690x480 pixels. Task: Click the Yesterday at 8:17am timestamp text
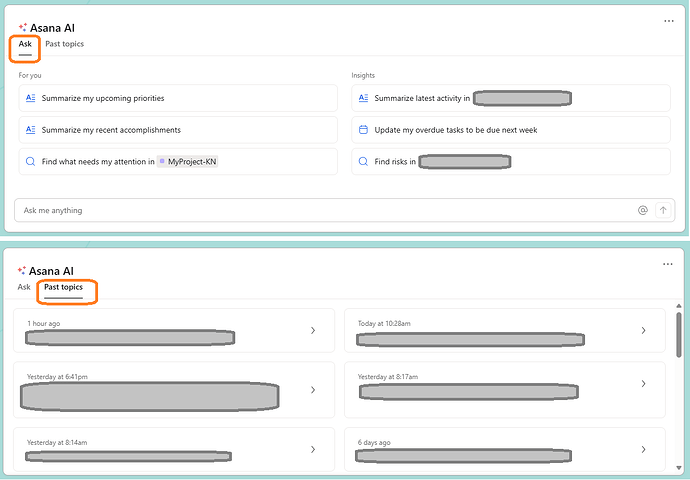[388, 377]
